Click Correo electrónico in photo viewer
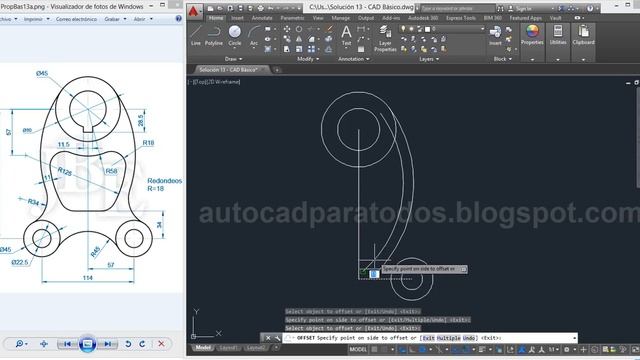Image resolution: width=640 pixels, height=360 pixels. click(76, 19)
